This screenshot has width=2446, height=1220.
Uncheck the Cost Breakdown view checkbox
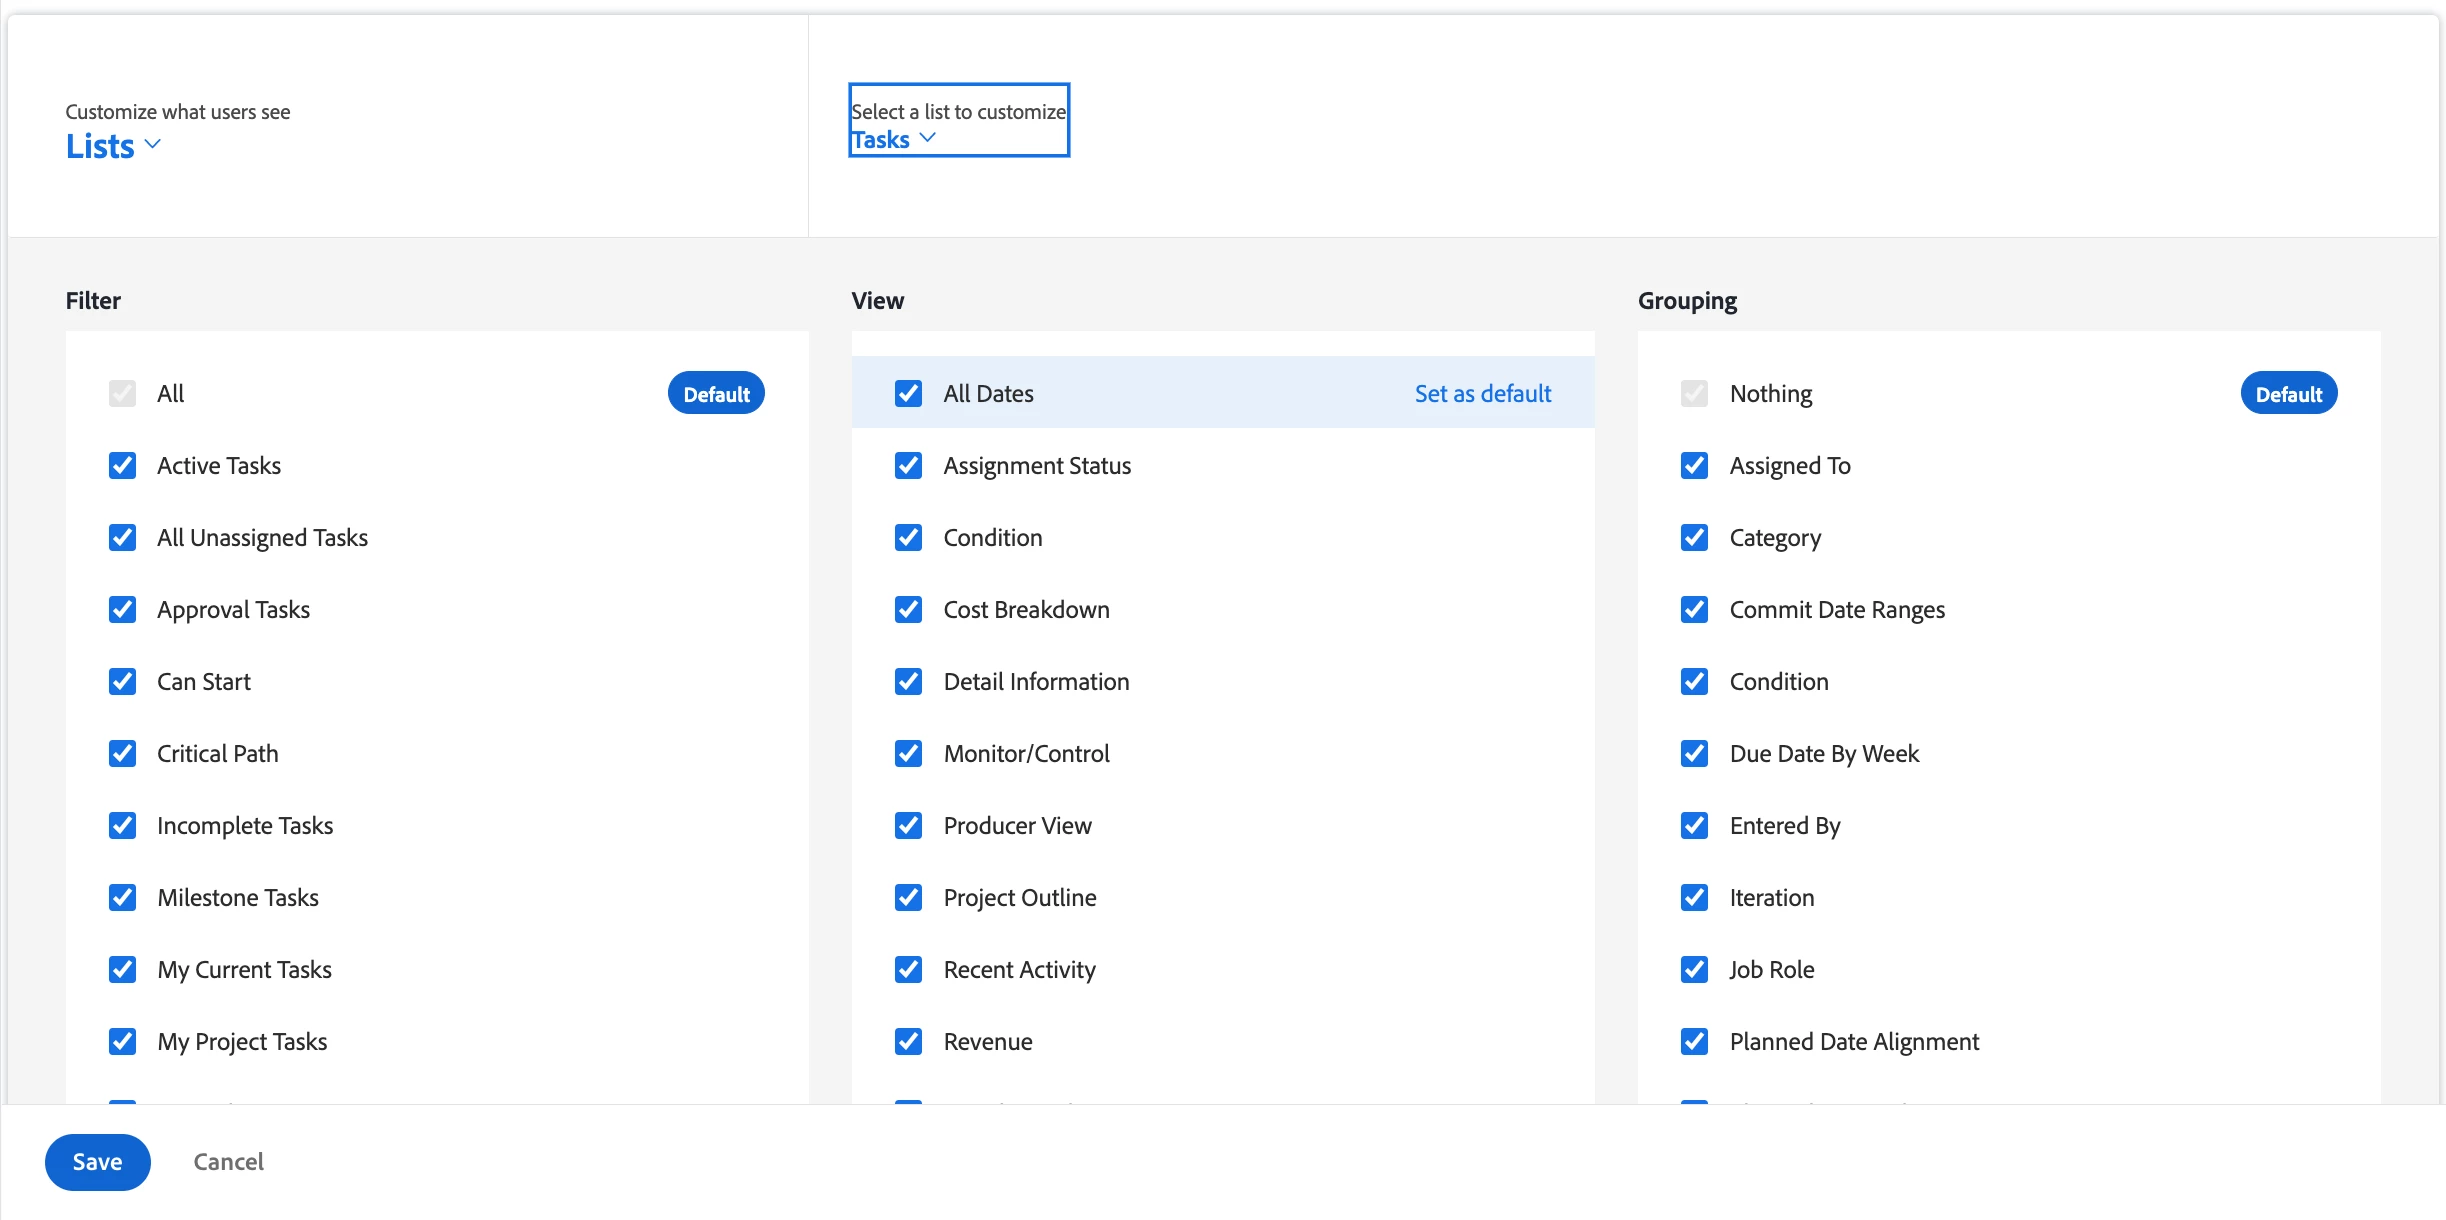[908, 610]
